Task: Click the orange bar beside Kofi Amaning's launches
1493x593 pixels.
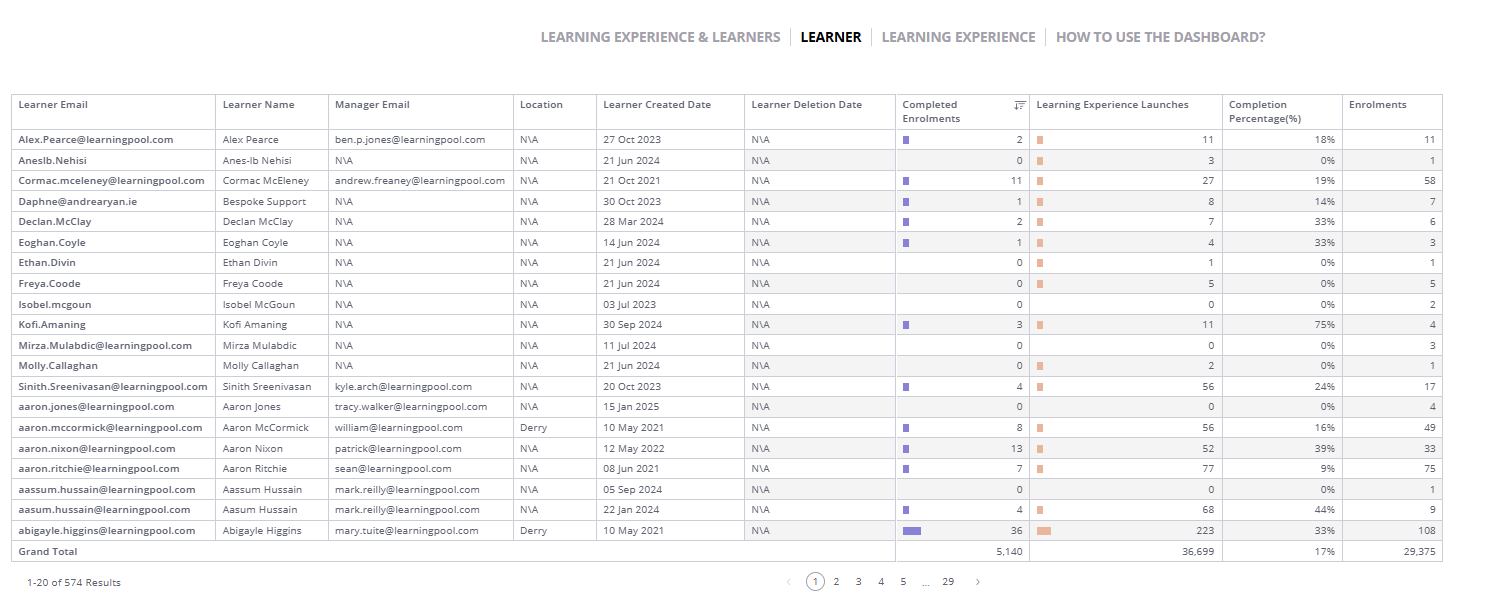Action: (x=1040, y=324)
